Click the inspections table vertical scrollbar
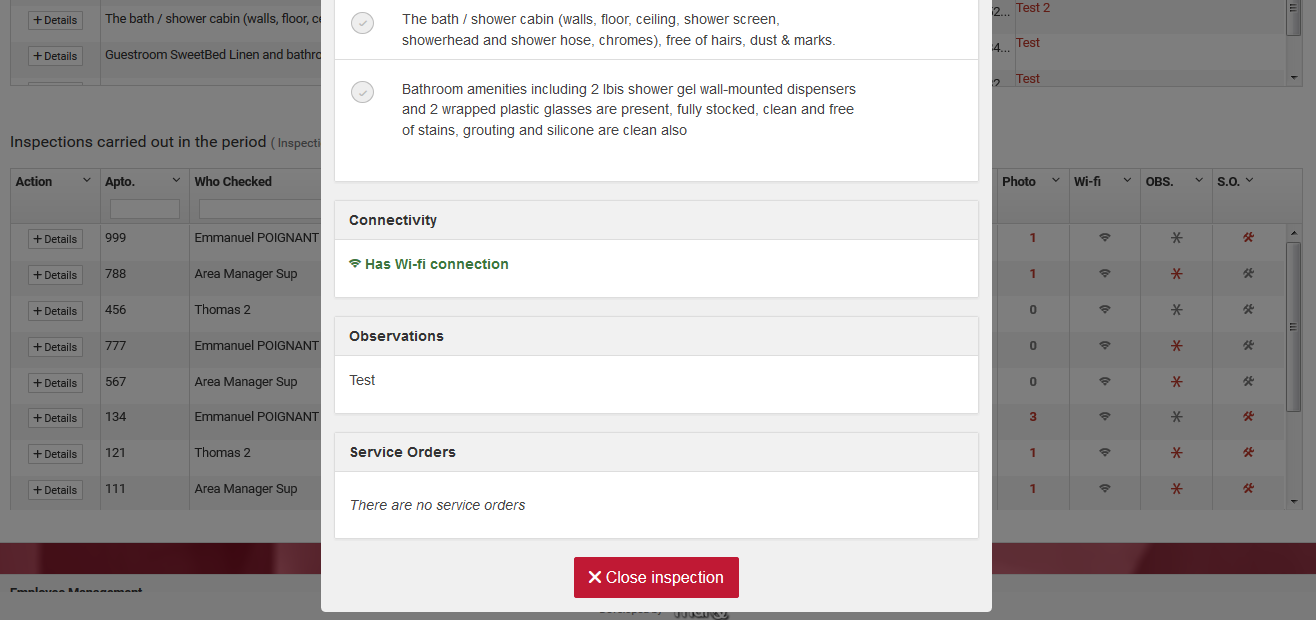 tap(1294, 330)
